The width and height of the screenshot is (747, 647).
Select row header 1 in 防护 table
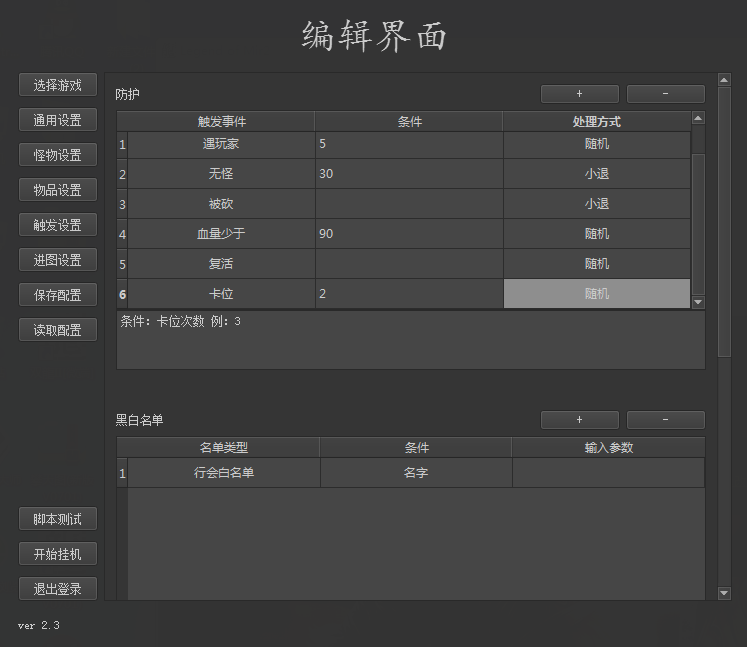click(122, 144)
